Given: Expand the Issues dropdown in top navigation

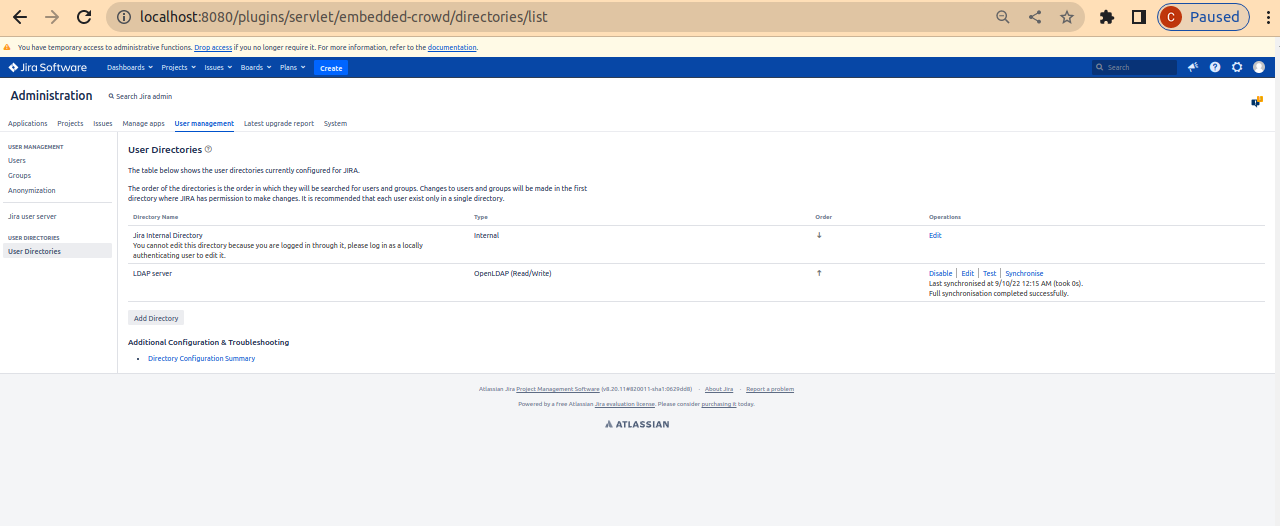Looking at the screenshot, I should [x=218, y=68].
